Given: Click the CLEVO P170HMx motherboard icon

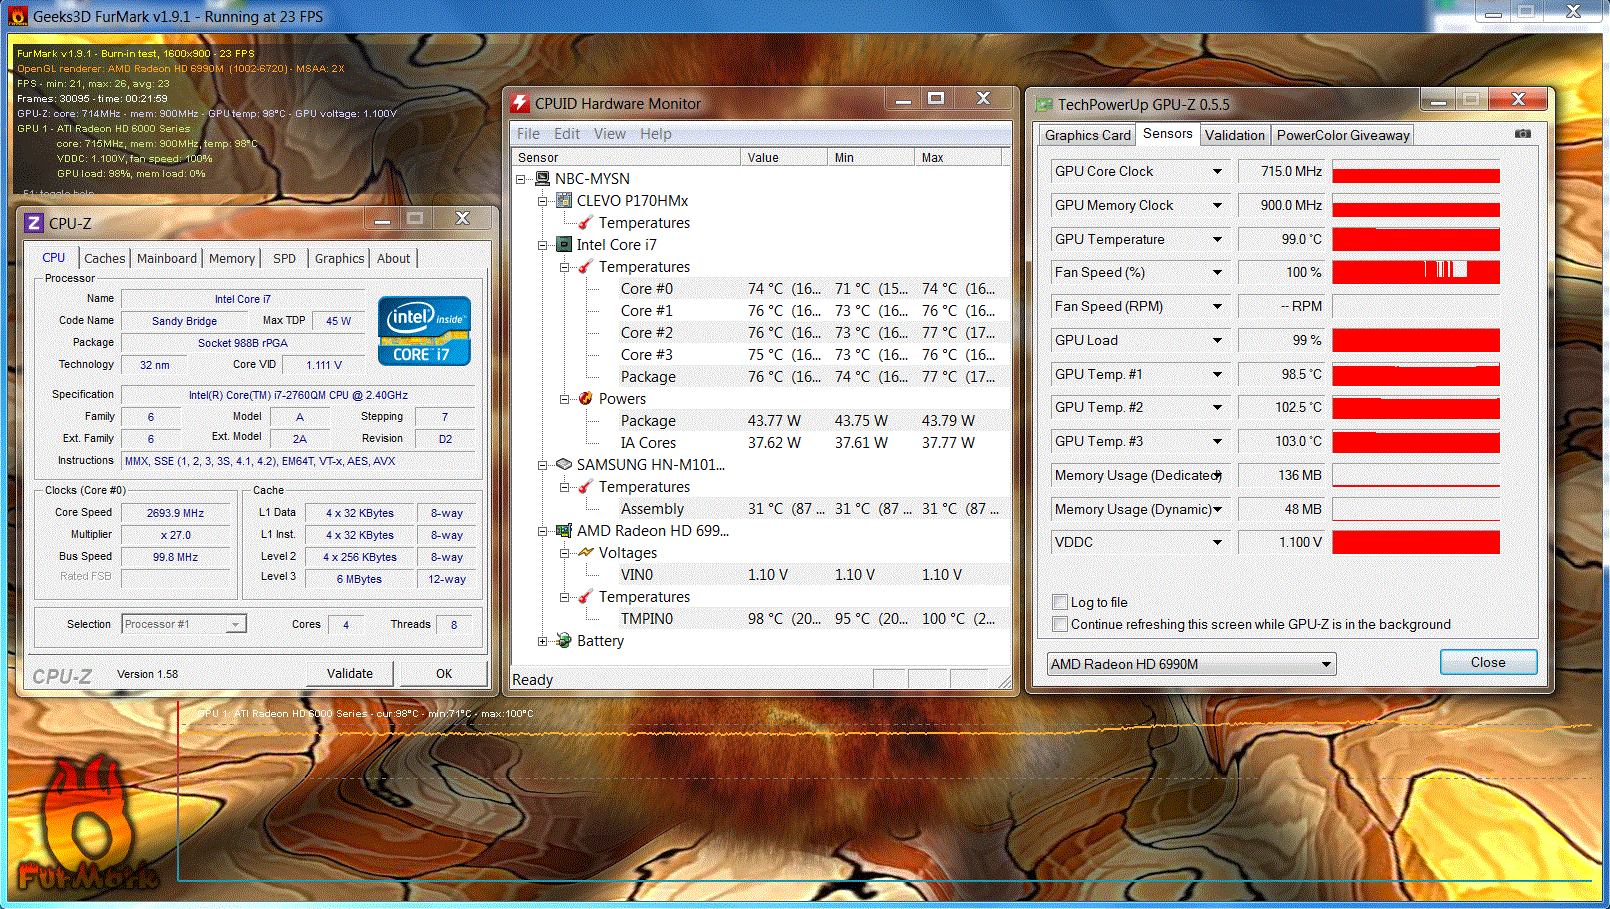Looking at the screenshot, I should coord(564,201).
